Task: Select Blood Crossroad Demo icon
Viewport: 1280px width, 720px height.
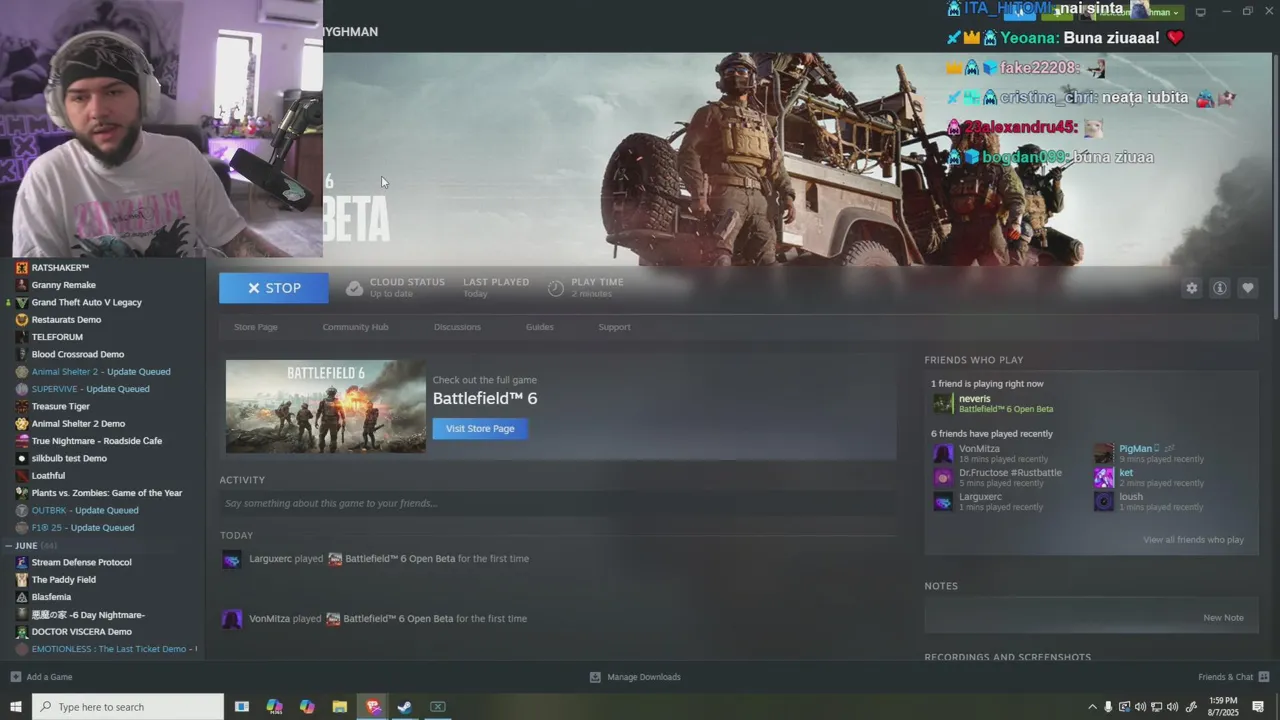Action: click(22, 354)
